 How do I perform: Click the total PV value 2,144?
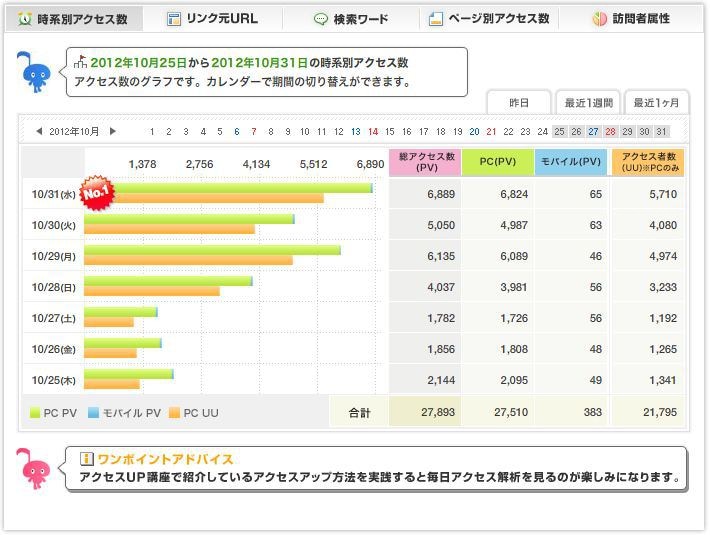pos(441,380)
